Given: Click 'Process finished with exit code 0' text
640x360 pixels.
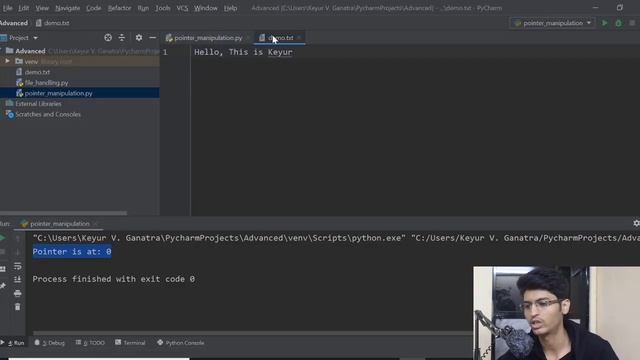Looking at the screenshot, I should 113,279.
